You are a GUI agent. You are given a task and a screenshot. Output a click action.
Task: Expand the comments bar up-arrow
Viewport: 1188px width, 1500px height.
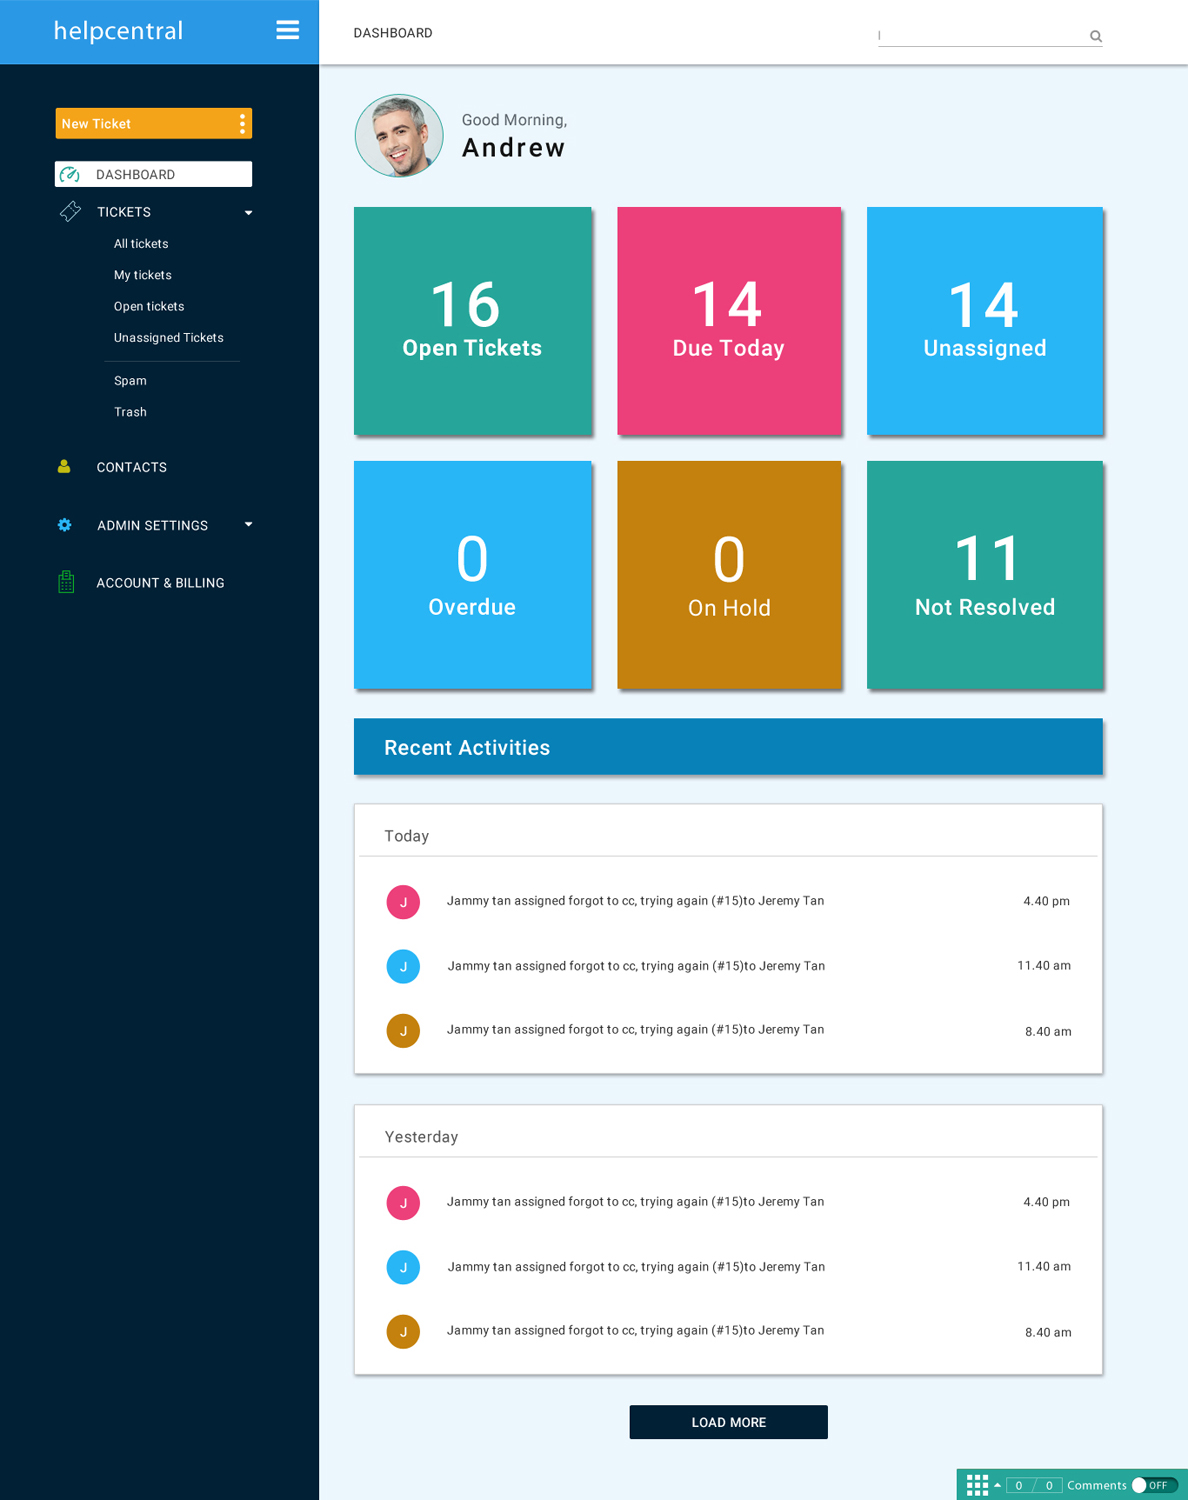tap(997, 1484)
